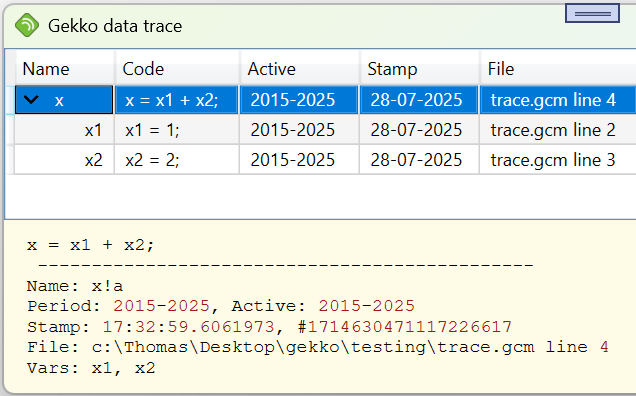Collapse the x row chevron
636x396 pixels.
click(x=31, y=99)
